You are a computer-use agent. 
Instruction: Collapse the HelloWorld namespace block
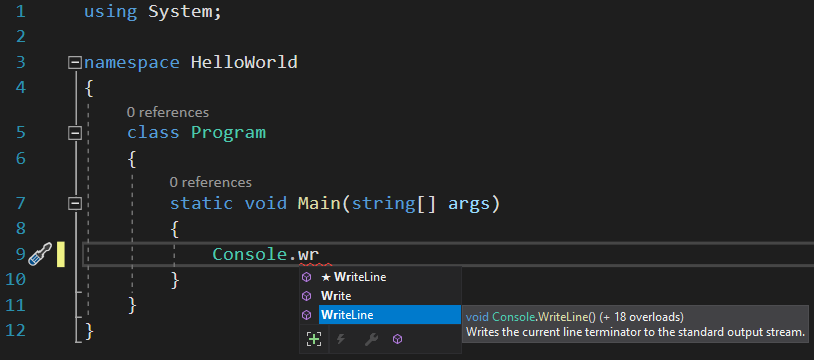click(x=75, y=63)
